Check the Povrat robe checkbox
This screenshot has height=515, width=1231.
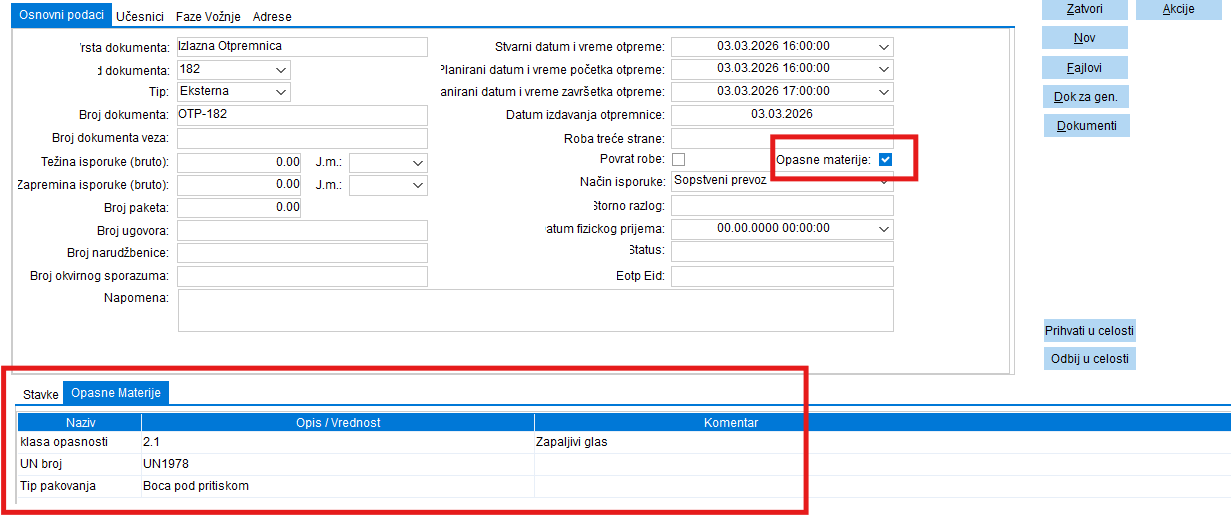(679, 160)
